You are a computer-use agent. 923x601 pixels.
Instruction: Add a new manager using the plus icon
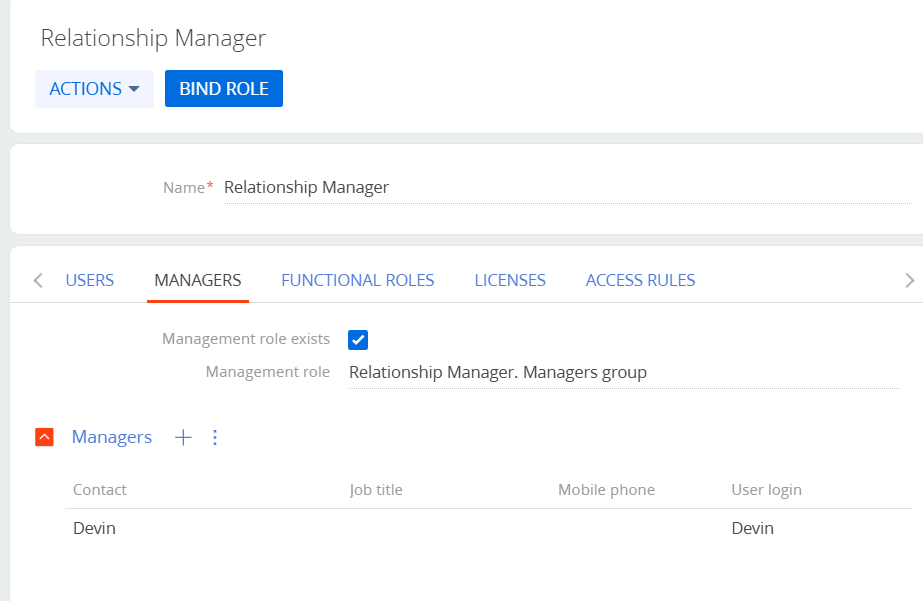183,437
